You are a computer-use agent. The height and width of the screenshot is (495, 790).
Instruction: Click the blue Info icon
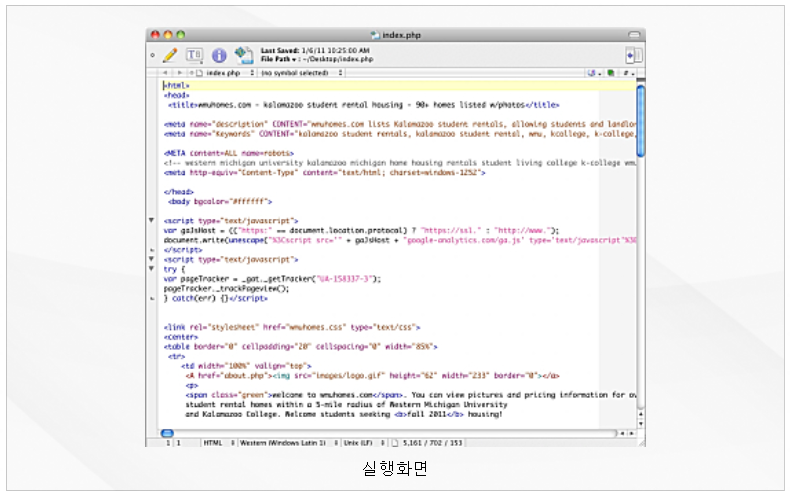(219, 55)
